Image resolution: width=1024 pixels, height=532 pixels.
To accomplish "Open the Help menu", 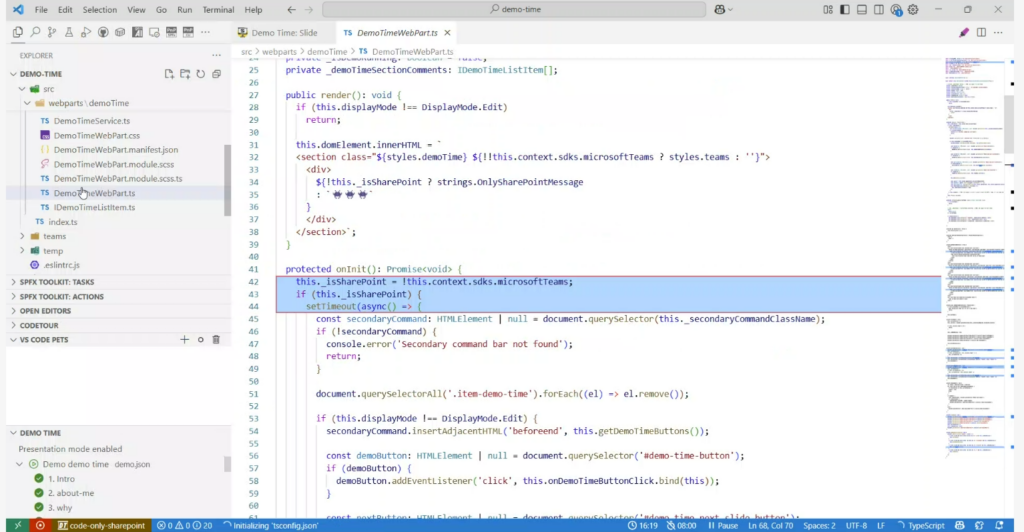I will pos(253,10).
